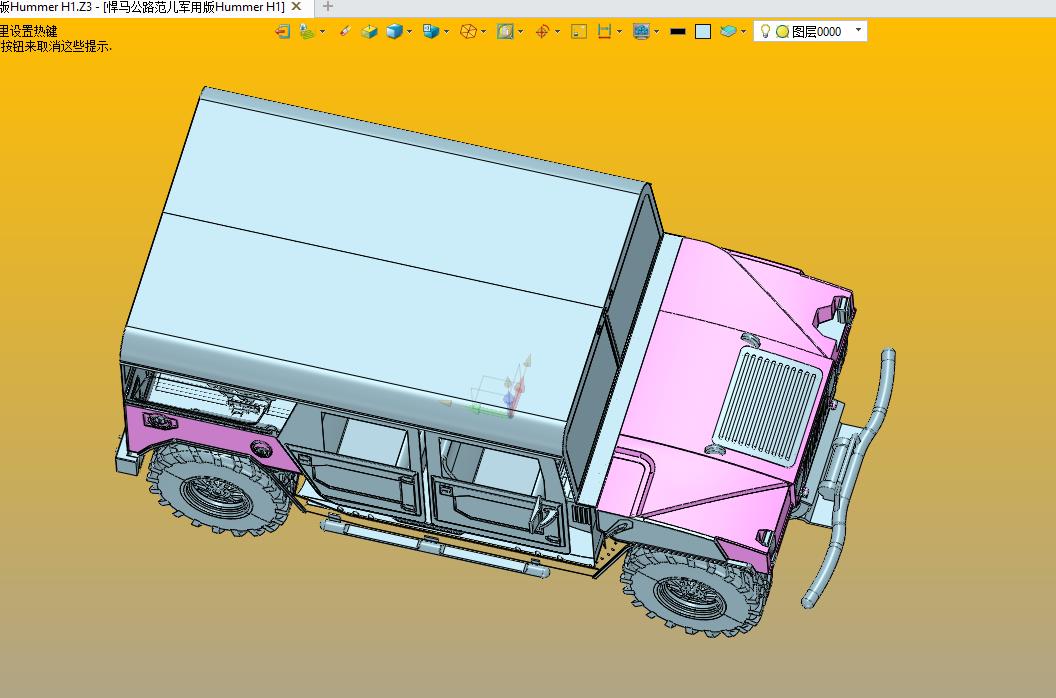Viewport: 1056px width, 698px height.
Task: Click the wireframe polyhedron icon
Action: click(x=468, y=31)
